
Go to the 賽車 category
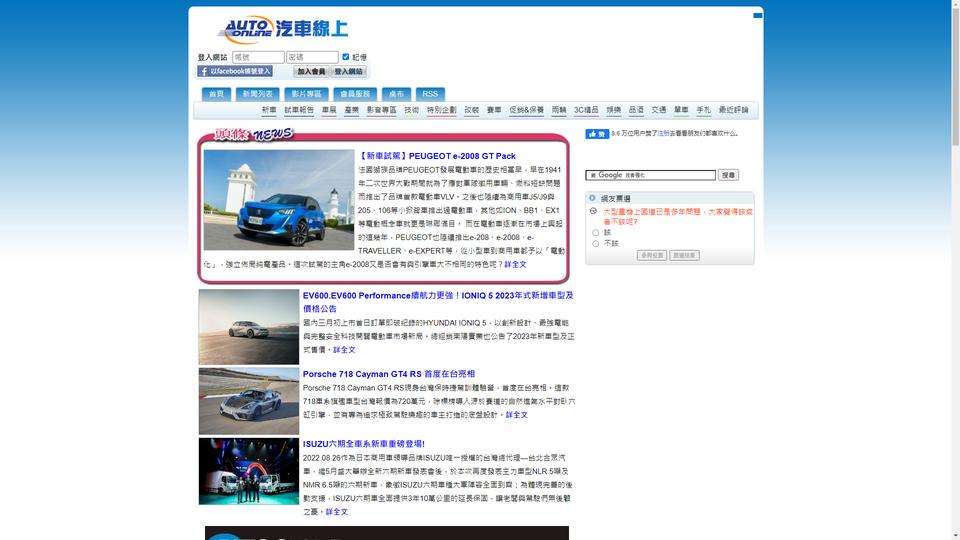click(x=494, y=110)
